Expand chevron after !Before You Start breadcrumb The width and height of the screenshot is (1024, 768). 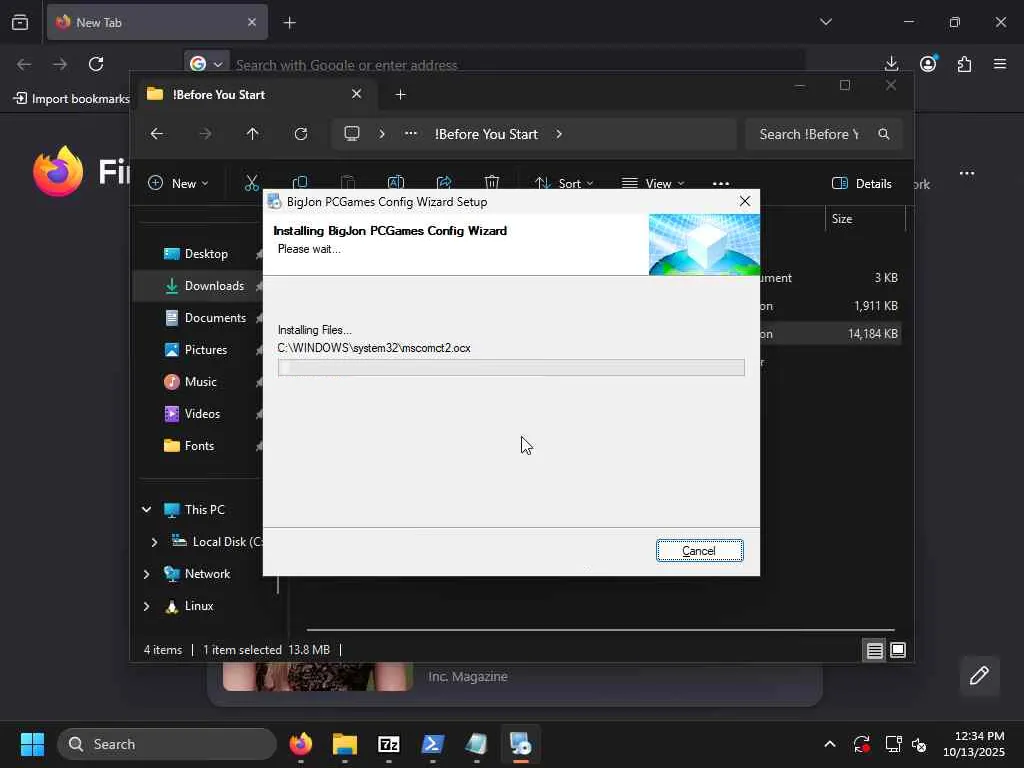pyautogui.click(x=559, y=134)
